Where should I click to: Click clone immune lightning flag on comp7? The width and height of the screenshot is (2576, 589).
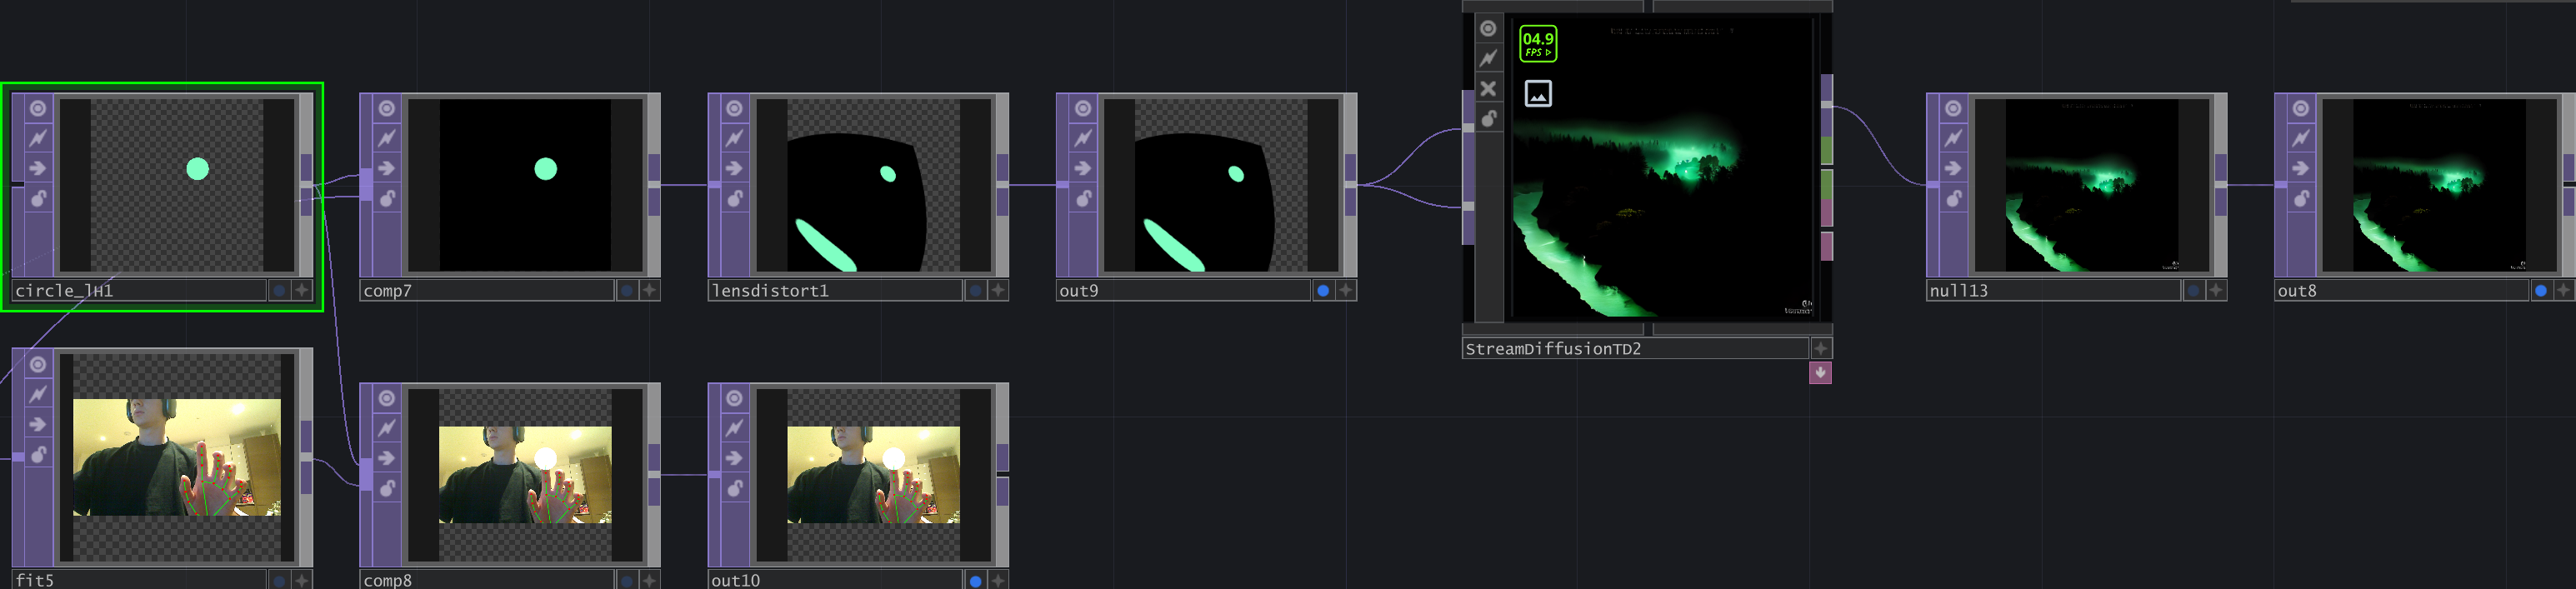386,138
